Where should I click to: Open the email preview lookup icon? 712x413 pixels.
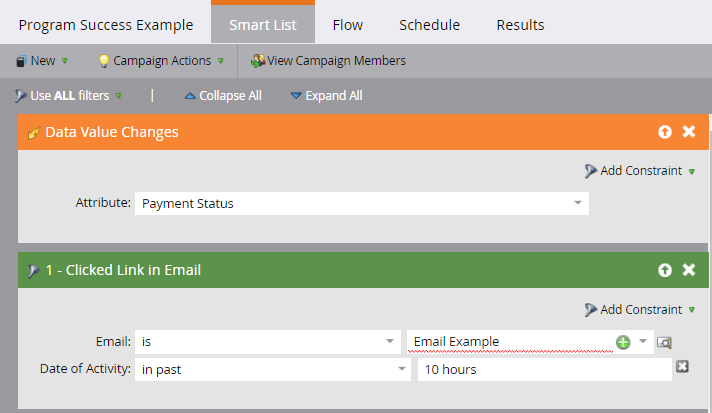tap(664, 342)
